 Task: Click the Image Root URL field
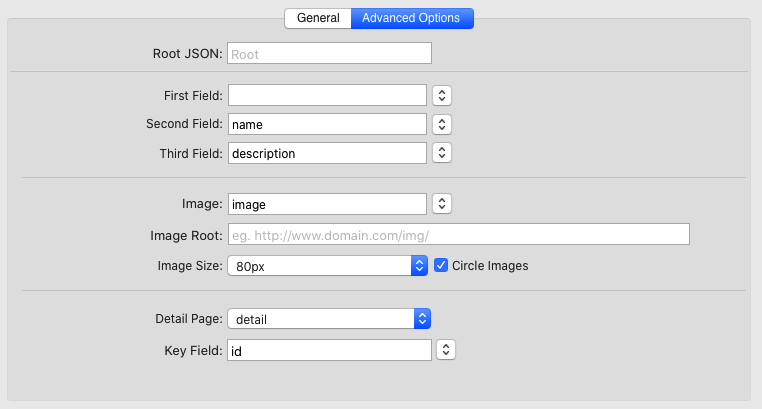pos(459,235)
